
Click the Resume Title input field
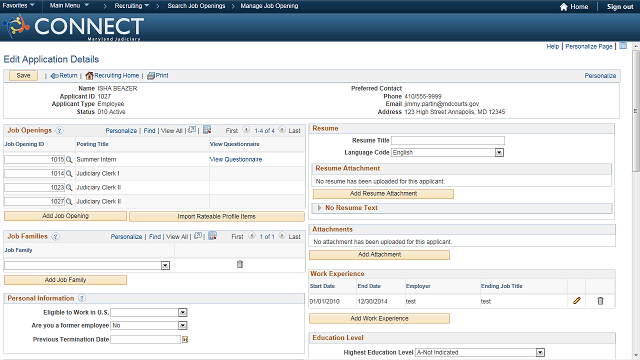click(x=448, y=140)
